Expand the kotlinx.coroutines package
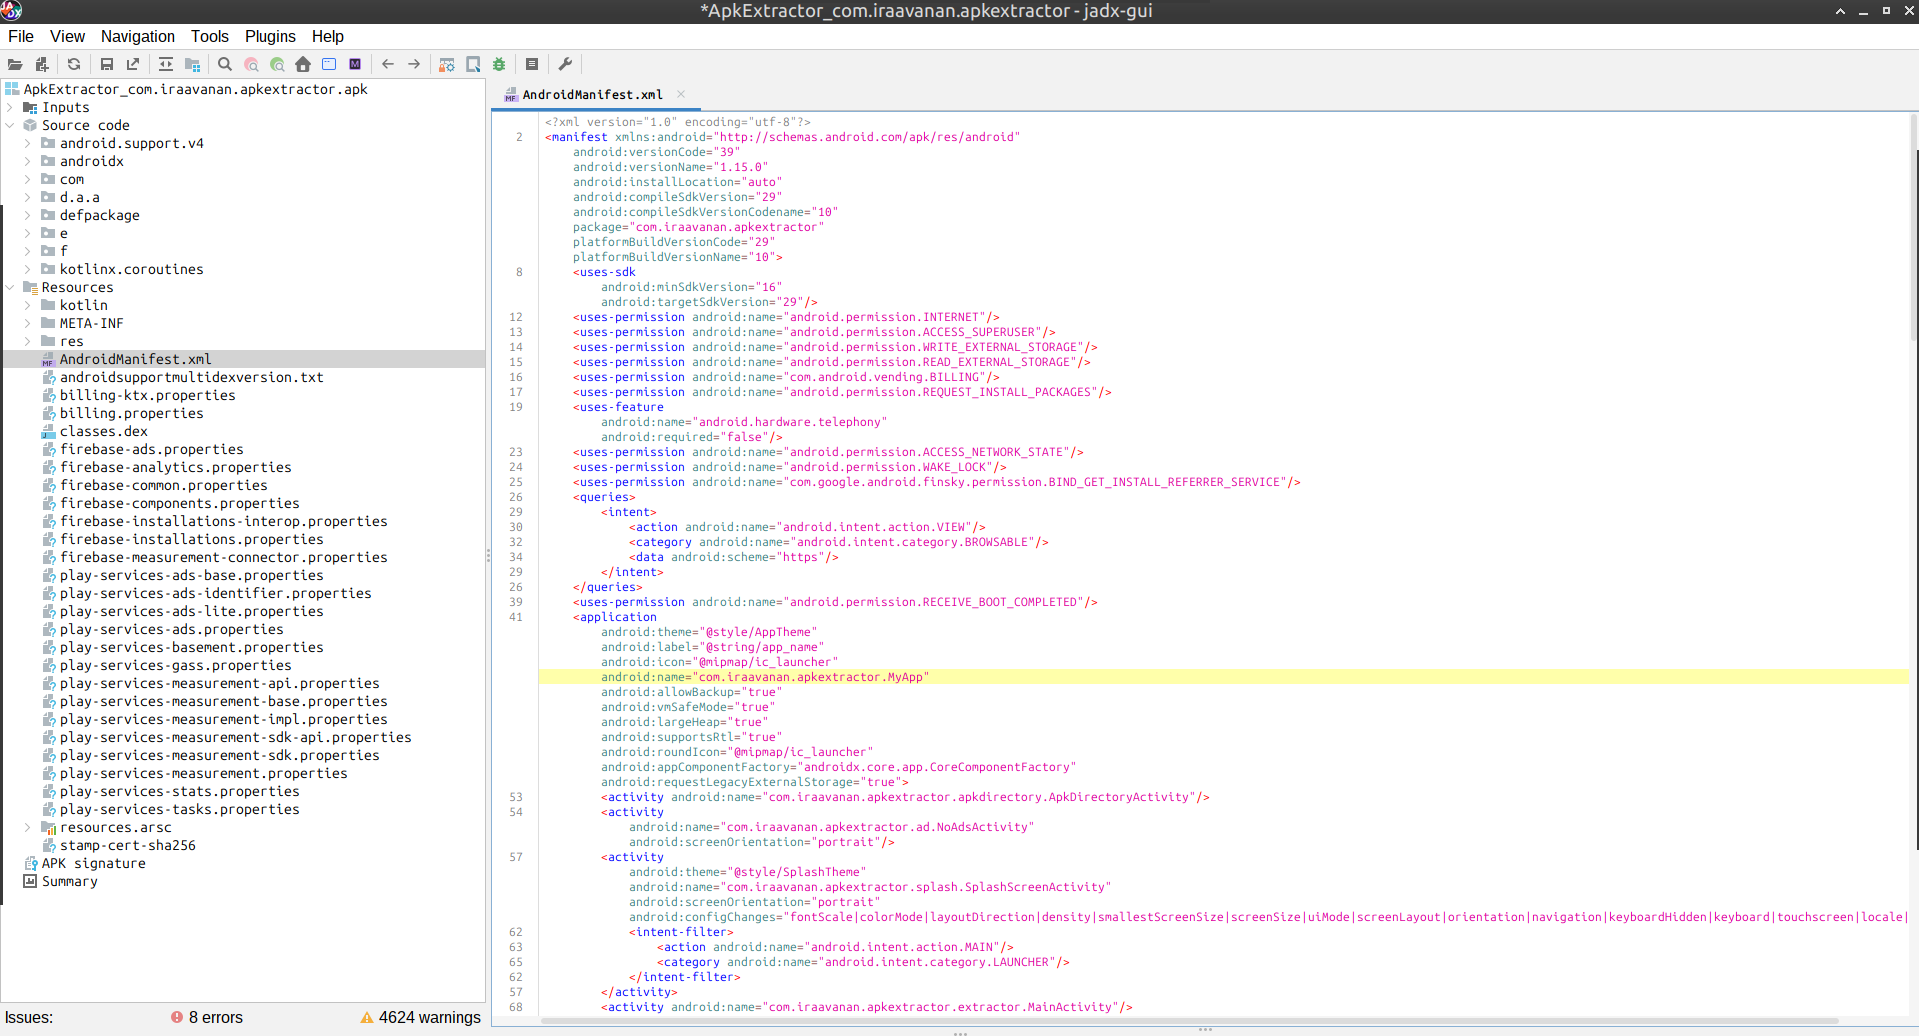This screenshot has width=1919, height=1036. (x=27, y=269)
